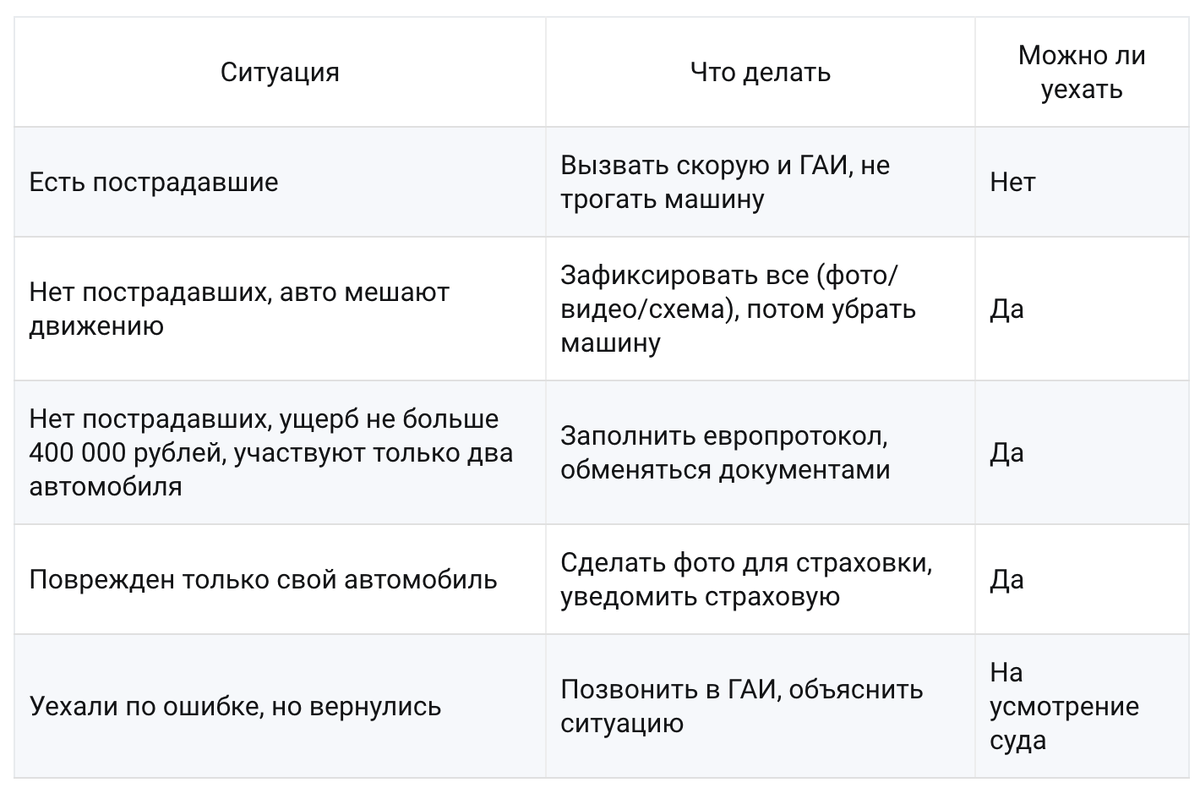Click the 'Нет' answer cell

pyautogui.click(x=1081, y=182)
